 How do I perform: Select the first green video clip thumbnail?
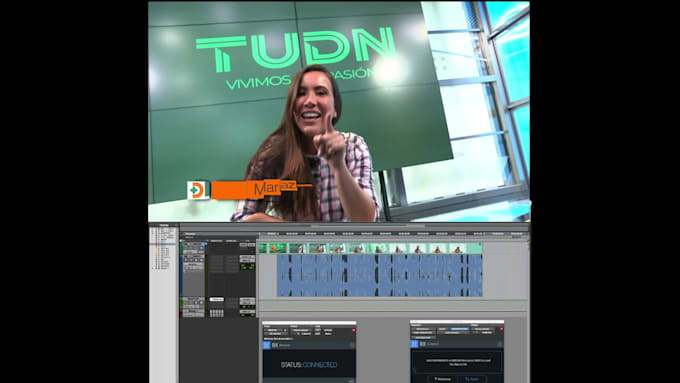click(x=263, y=248)
